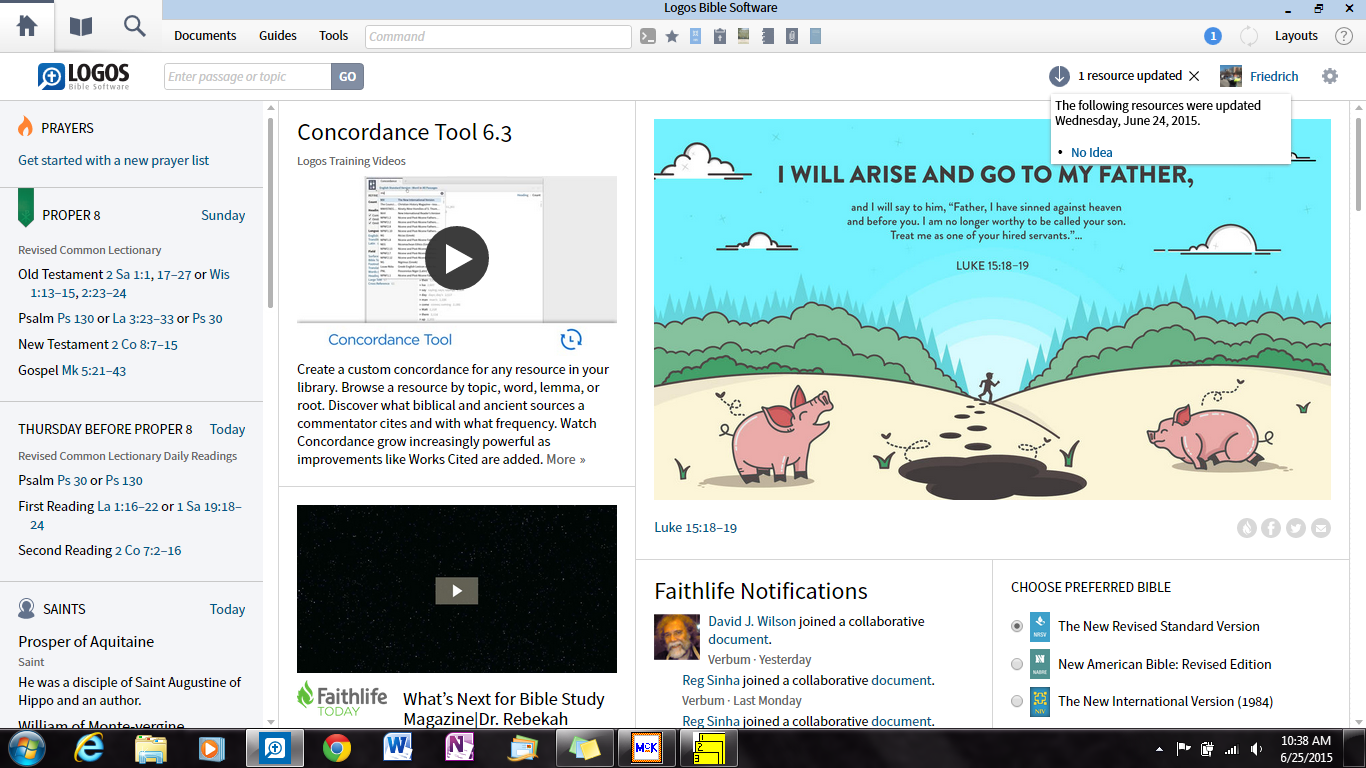Click the Luke 15:18–19 reference link
Viewport: 1366px width, 768px height.
pos(695,528)
